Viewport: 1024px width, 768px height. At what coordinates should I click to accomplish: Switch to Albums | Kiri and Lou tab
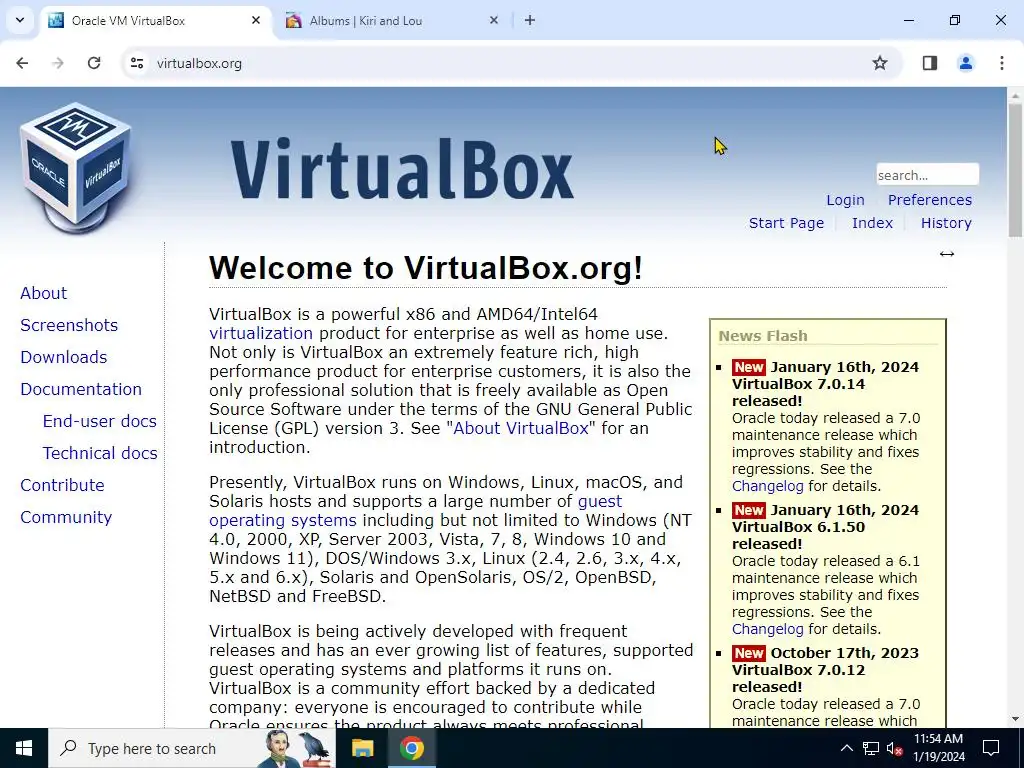click(x=392, y=21)
